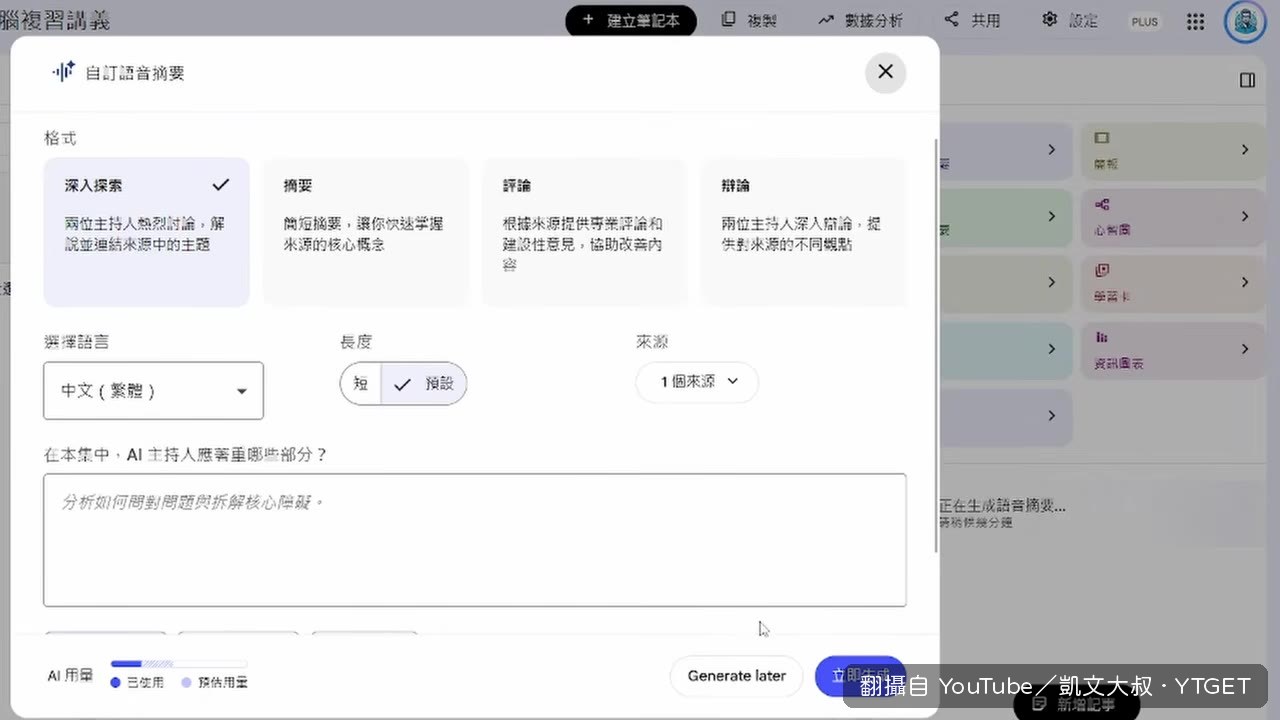Expand the 資訊圖表 card chevron
The width and height of the screenshot is (1280, 720).
pos(1245,349)
